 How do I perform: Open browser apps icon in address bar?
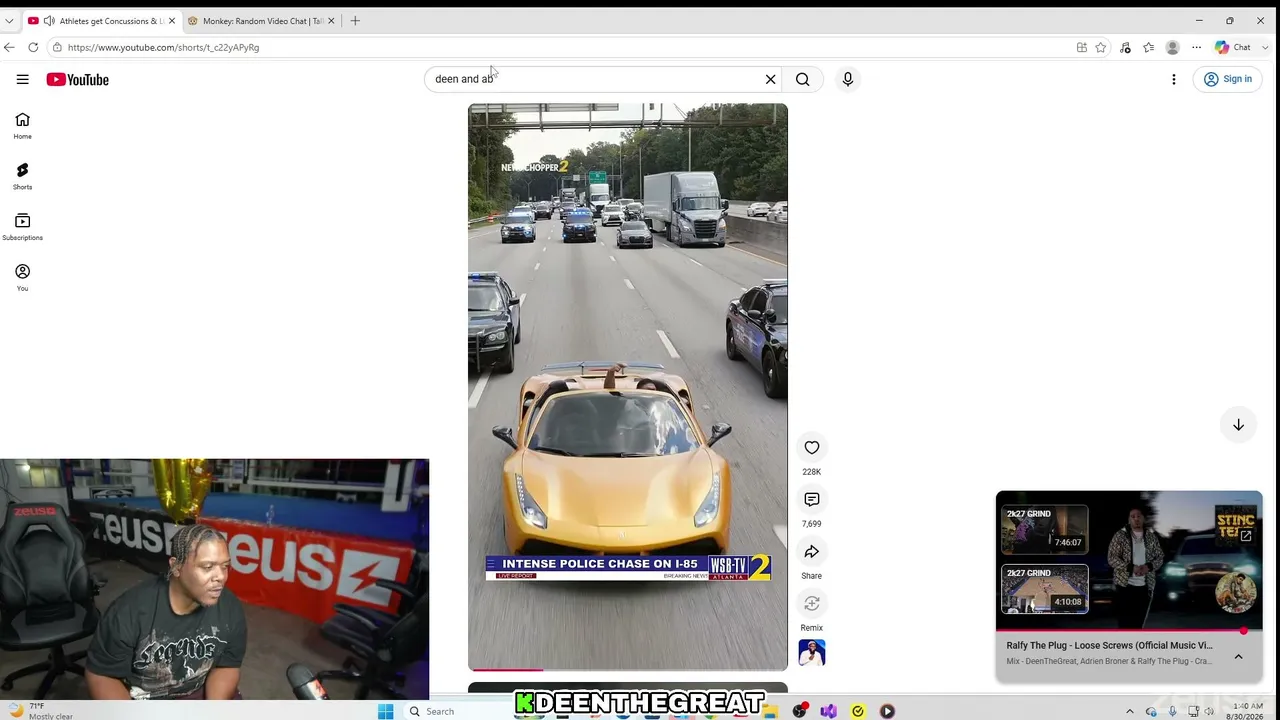[1081, 47]
